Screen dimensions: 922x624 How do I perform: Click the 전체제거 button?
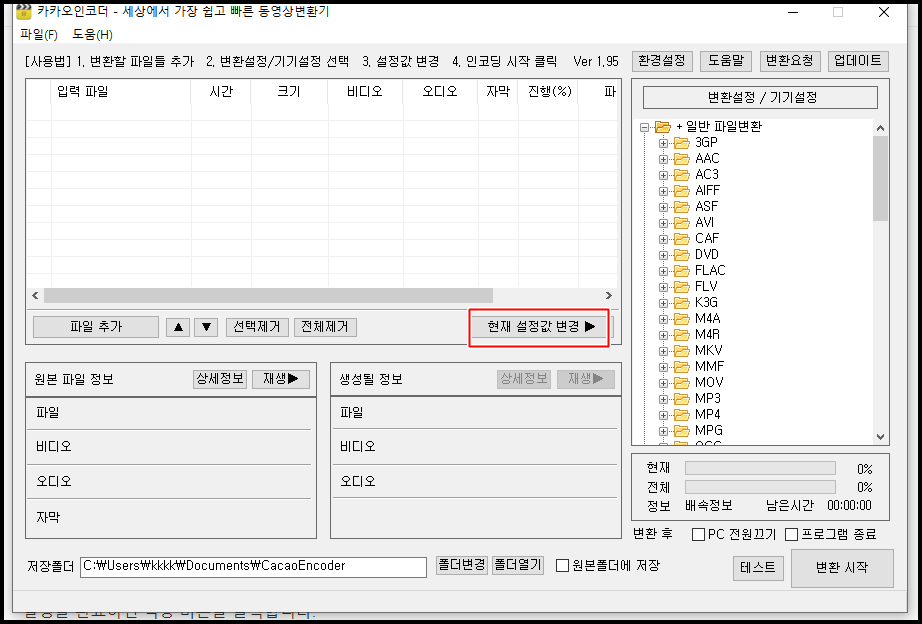[x=325, y=327]
